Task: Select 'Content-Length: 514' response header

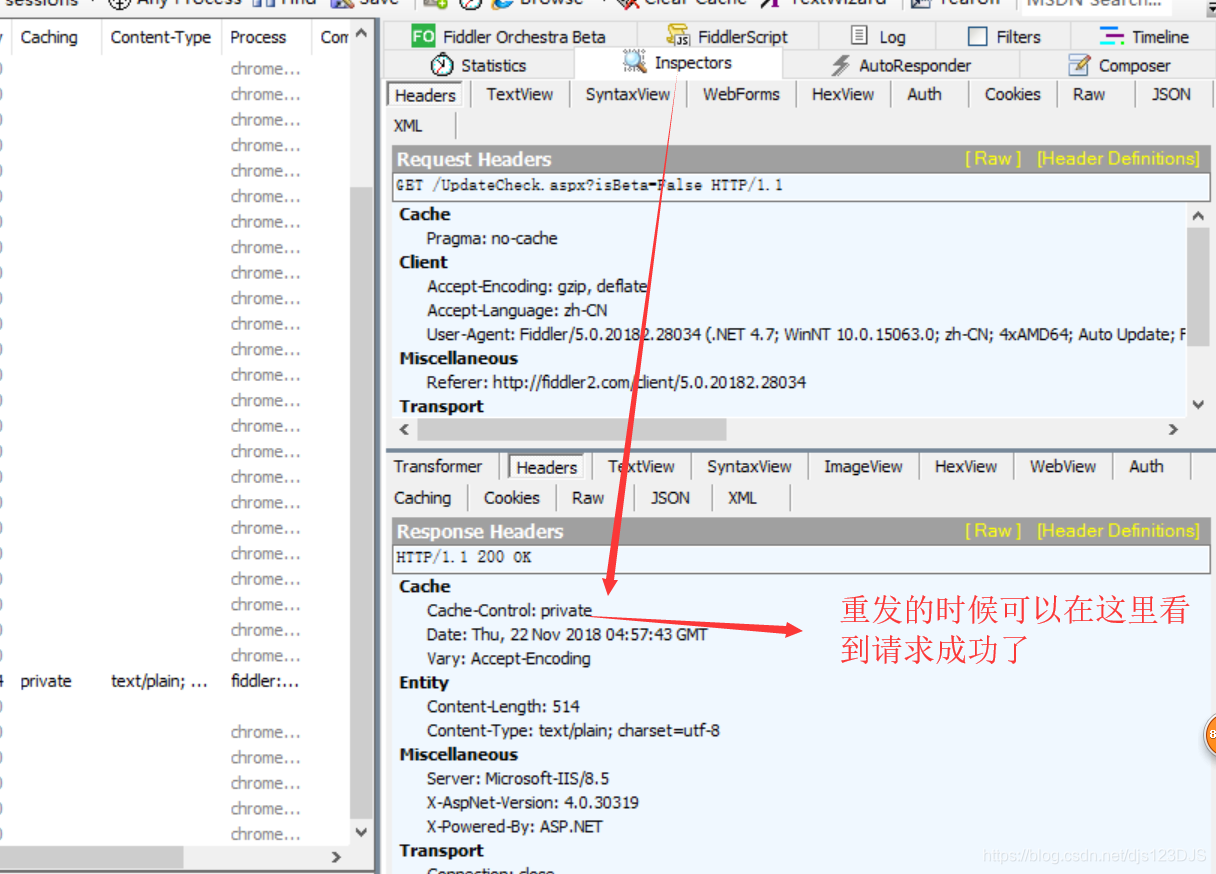Action: click(x=503, y=706)
